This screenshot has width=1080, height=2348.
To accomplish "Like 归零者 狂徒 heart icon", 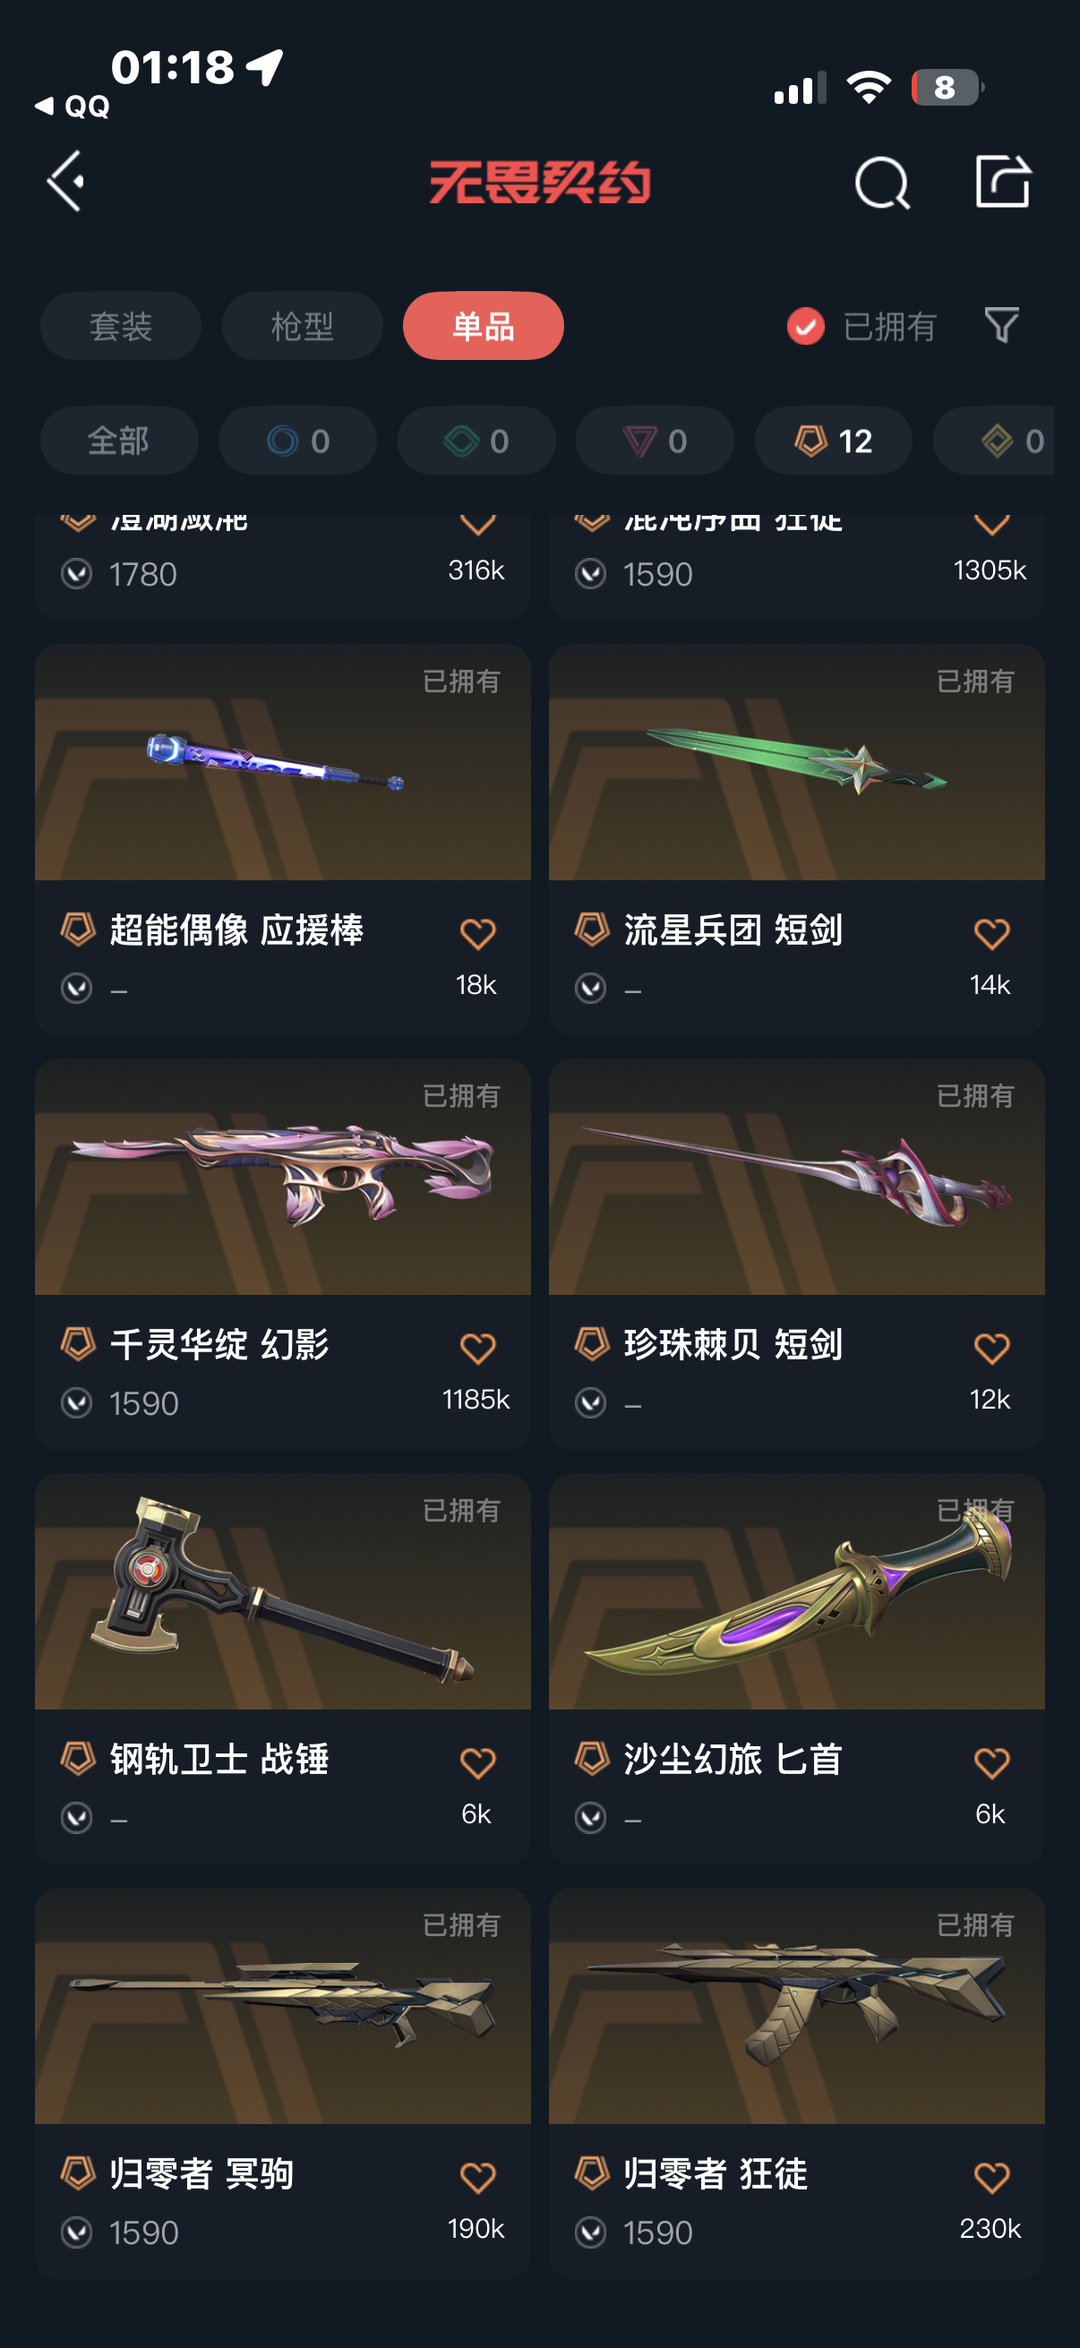I will (x=992, y=2177).
